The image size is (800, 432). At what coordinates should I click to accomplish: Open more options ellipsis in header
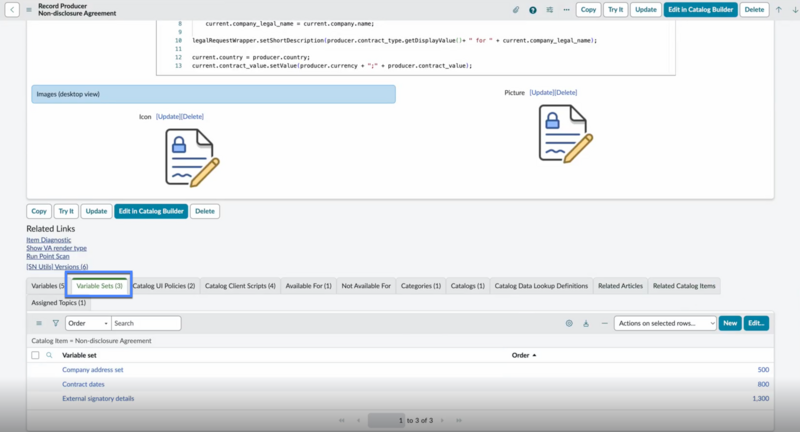point(566,10)
